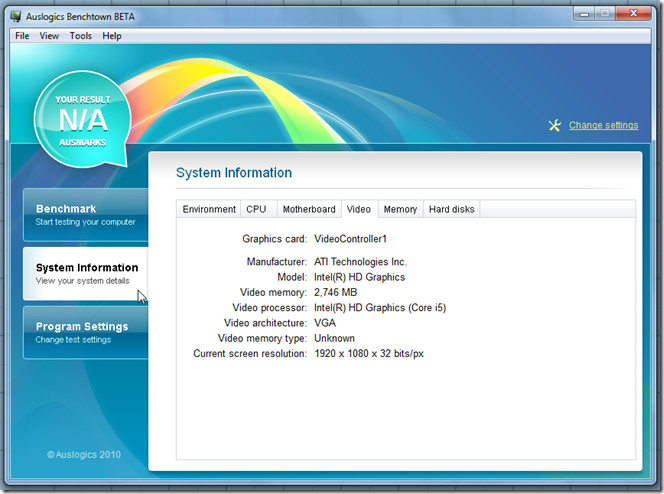This screenshot has width=664, height=494.
Task: Switch to the Memory tab
Action: (400, 209)
